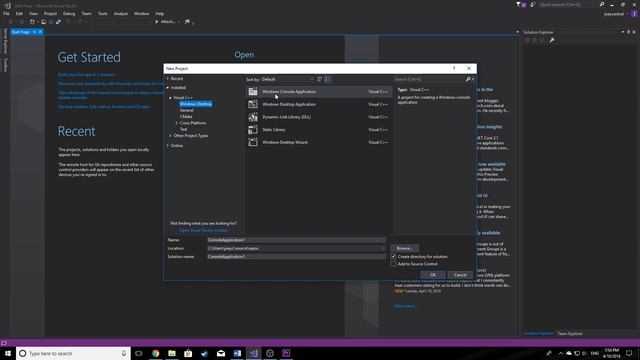Click the feedback icon in title bar
Screen dimensions: 640x360
[533, 4]
